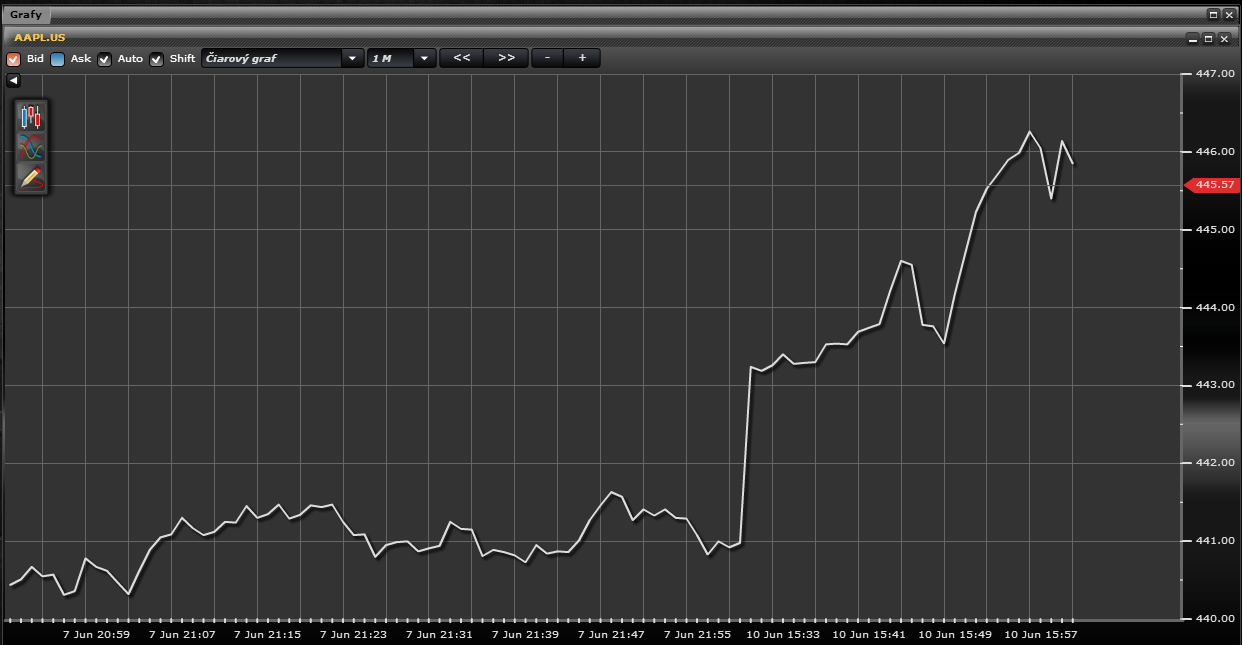Image resolution: width=1244 pixels, height=645 pixels.
Task: Click the 7 Jun 21:47 time label
Action: click(x=612, y=634)
